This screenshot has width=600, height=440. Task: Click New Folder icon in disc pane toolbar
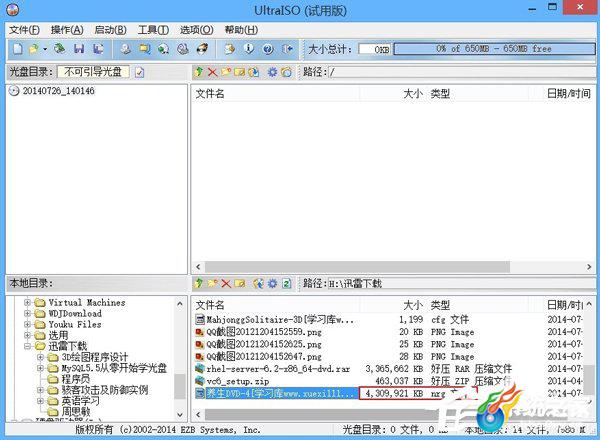click(226, 72)
